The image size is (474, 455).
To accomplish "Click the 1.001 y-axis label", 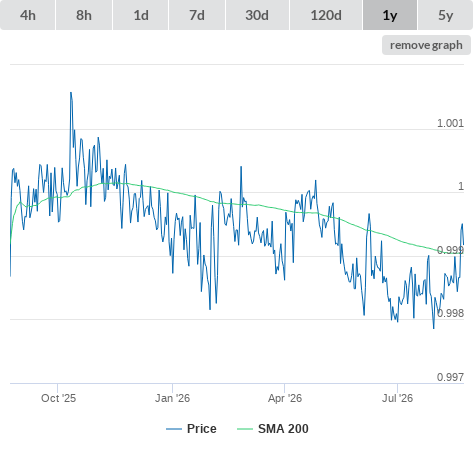I will (x=450, y=123).
